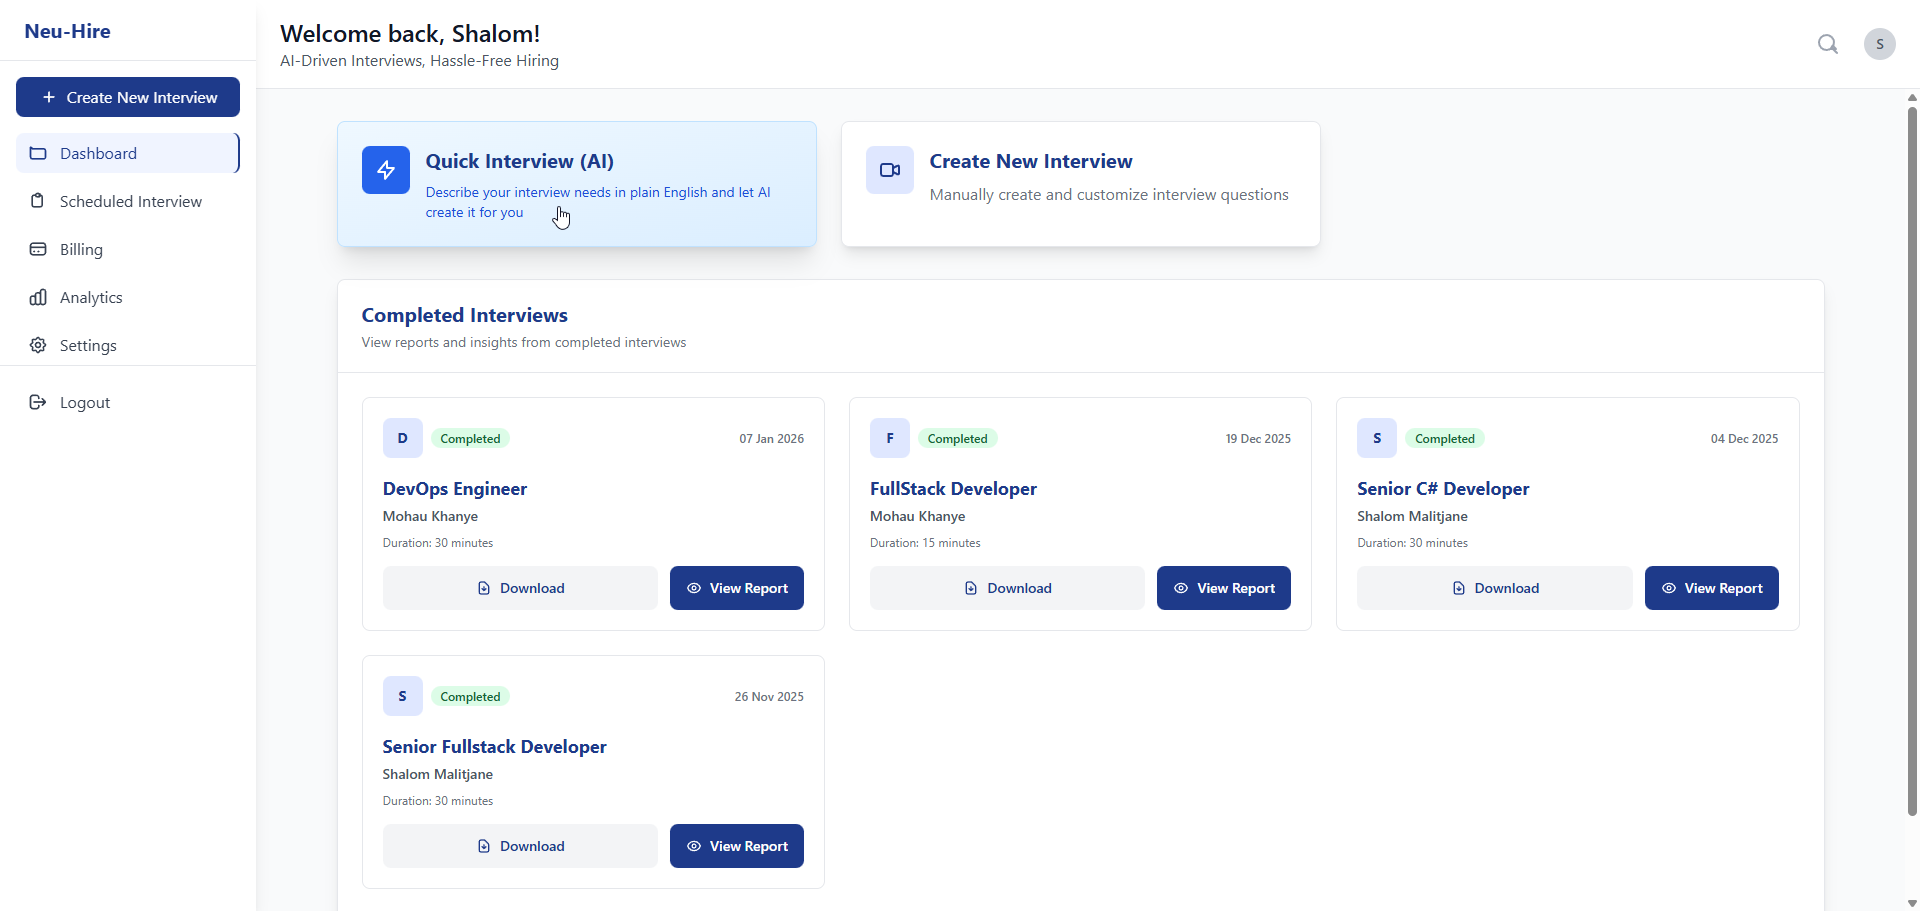The height and width of the screenshot is (911, 1920).
Task: Click the Dashboard folder icon
Action: pos(37,153)
